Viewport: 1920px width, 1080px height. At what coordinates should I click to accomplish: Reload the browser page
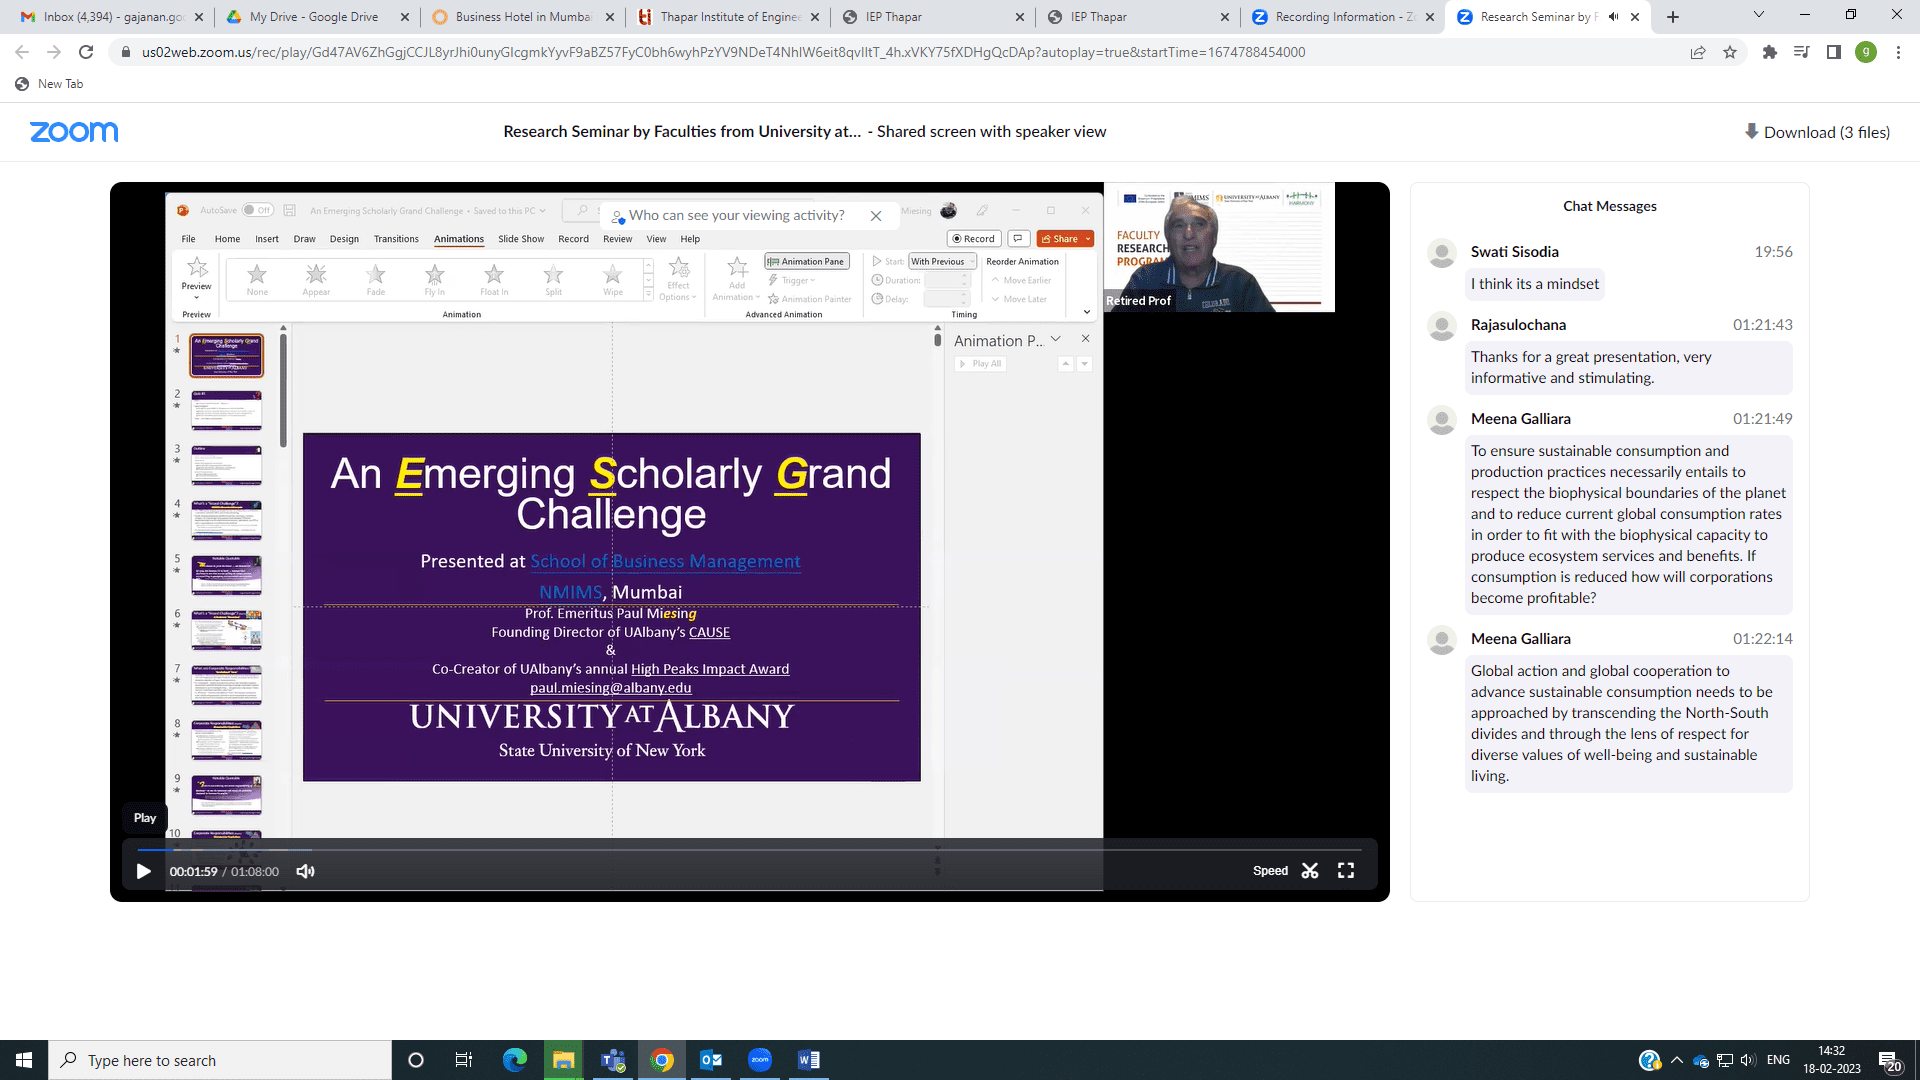pyautogui.click(x=86, y=52)
